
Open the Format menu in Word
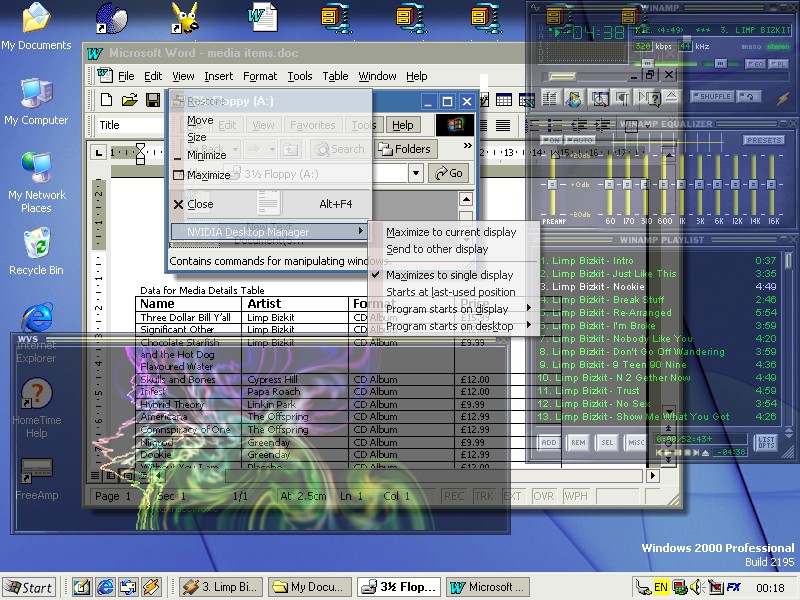pos(260,76)
